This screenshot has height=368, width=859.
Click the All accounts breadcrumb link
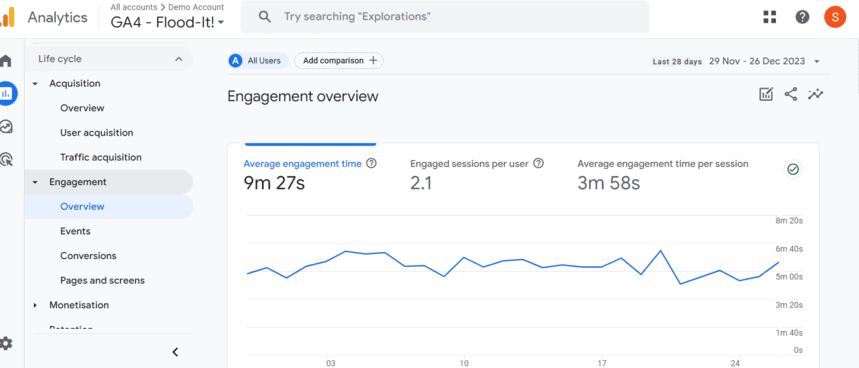coord(134,7)
